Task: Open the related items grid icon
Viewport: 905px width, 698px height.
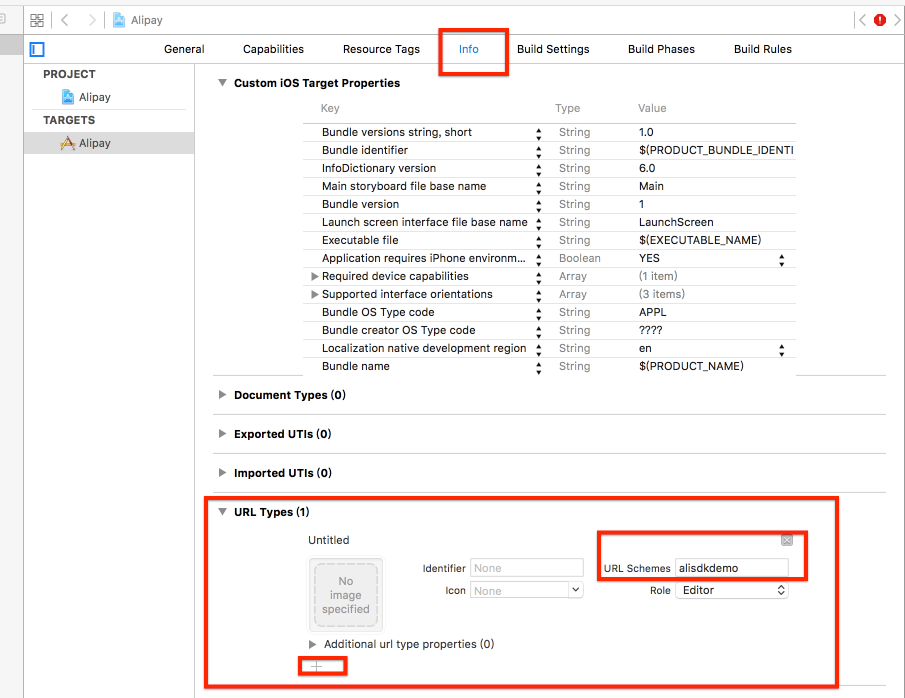Action: (x=37, y=20)
